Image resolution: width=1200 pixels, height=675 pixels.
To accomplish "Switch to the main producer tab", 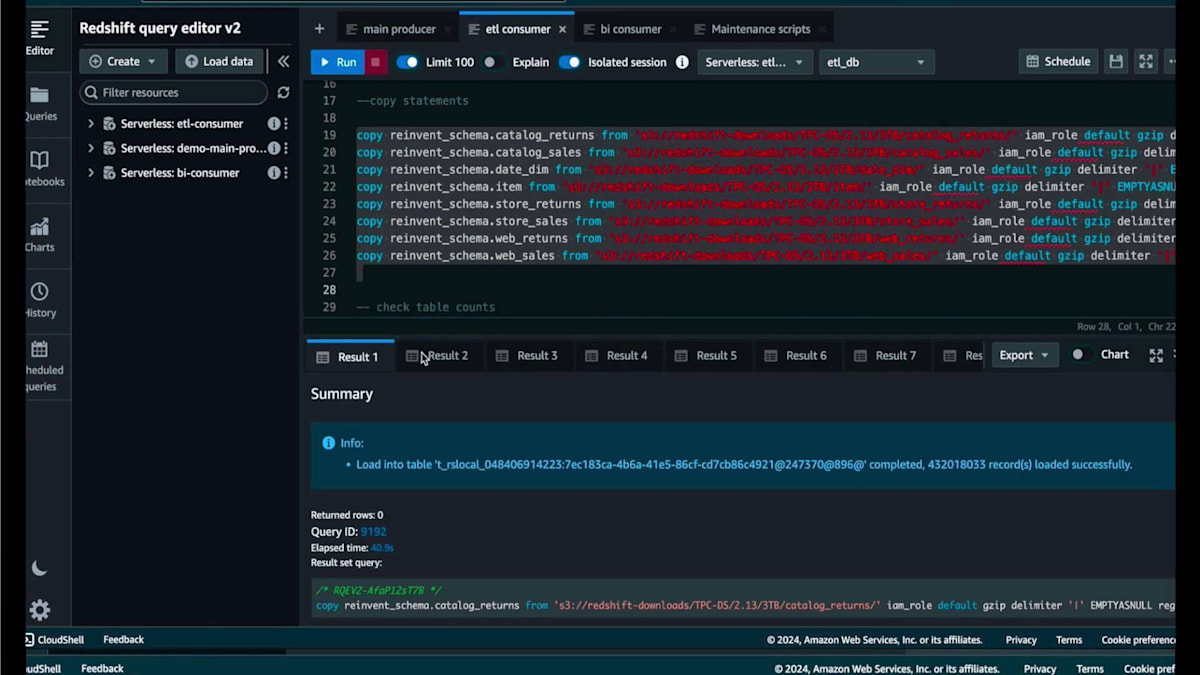I will [x=399, y=30].
